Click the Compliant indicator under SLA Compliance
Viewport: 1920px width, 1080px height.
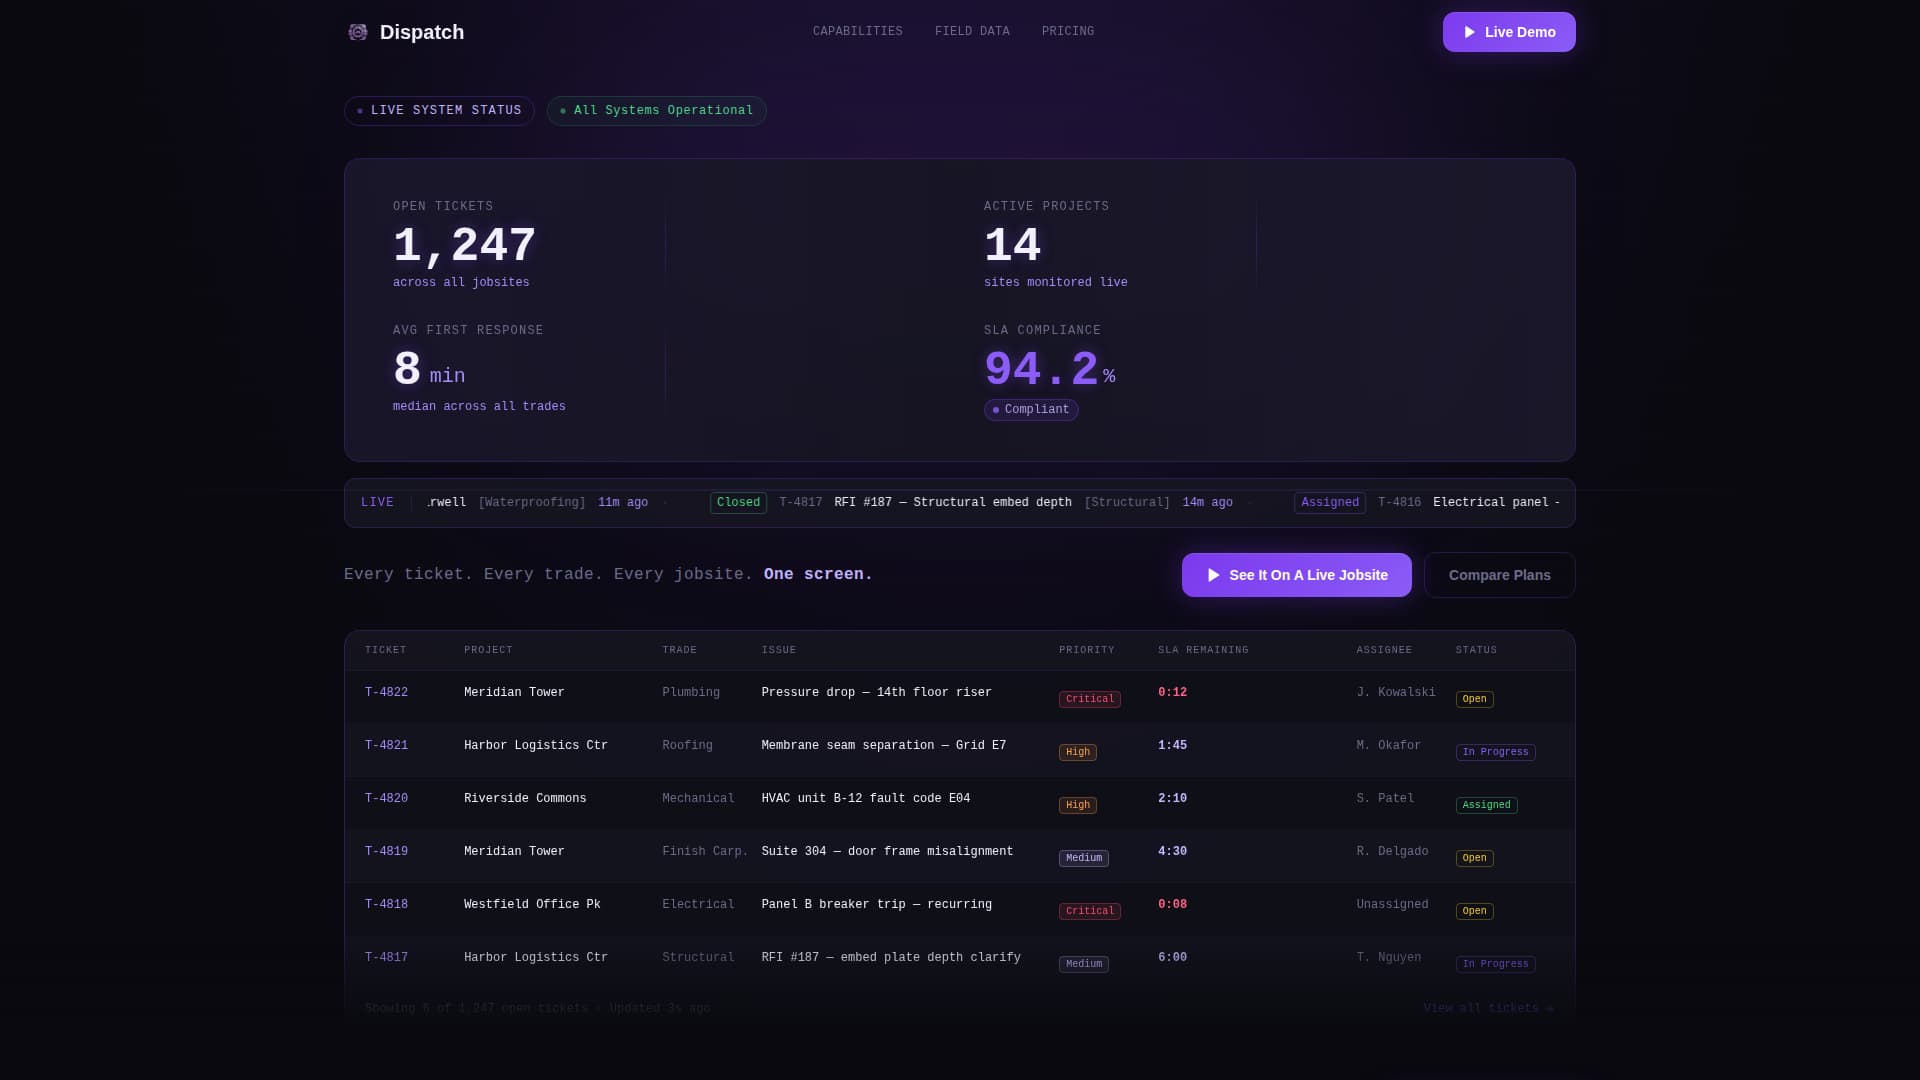point(1031,410)
